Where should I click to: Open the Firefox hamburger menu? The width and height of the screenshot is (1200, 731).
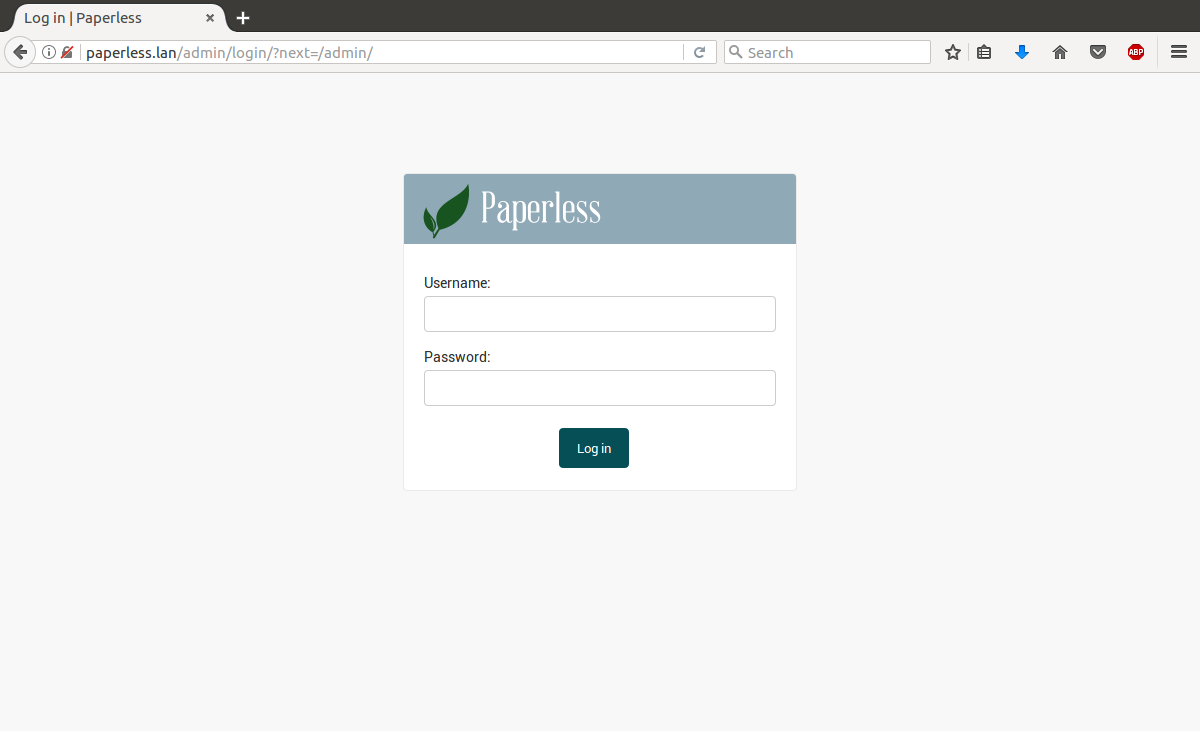click(x=1179, y=52)
